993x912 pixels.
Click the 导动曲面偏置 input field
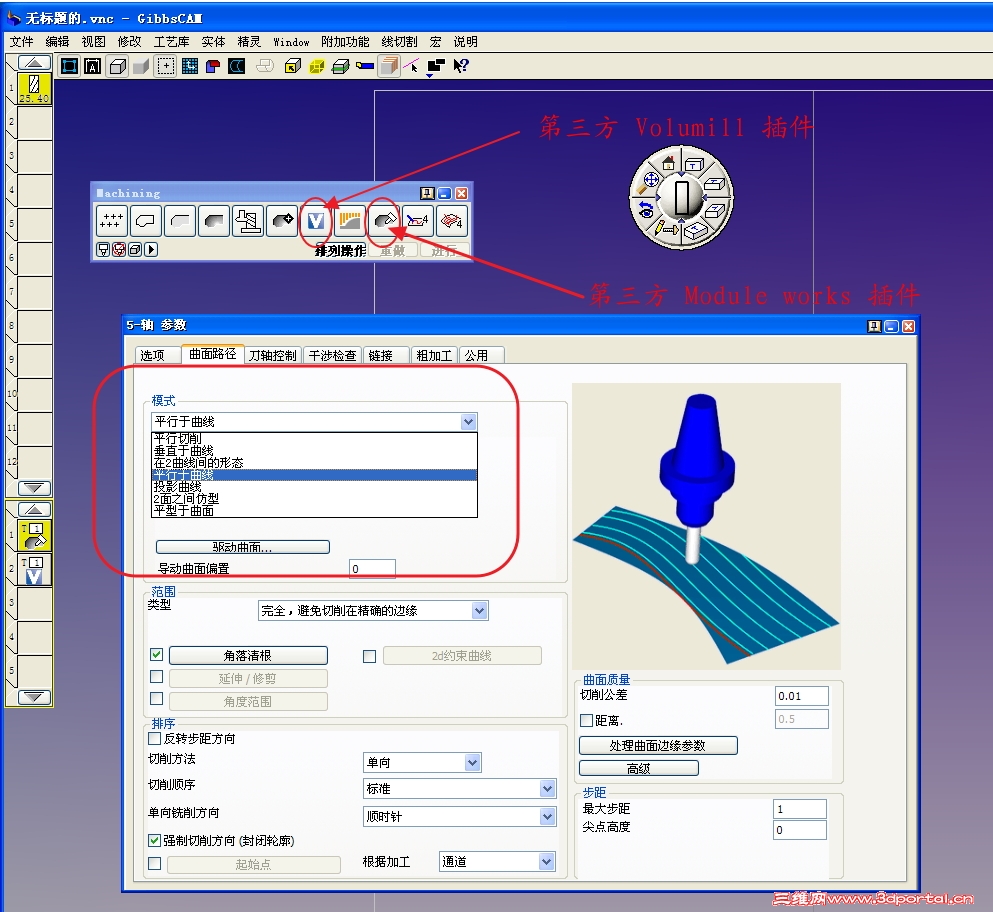372,569
